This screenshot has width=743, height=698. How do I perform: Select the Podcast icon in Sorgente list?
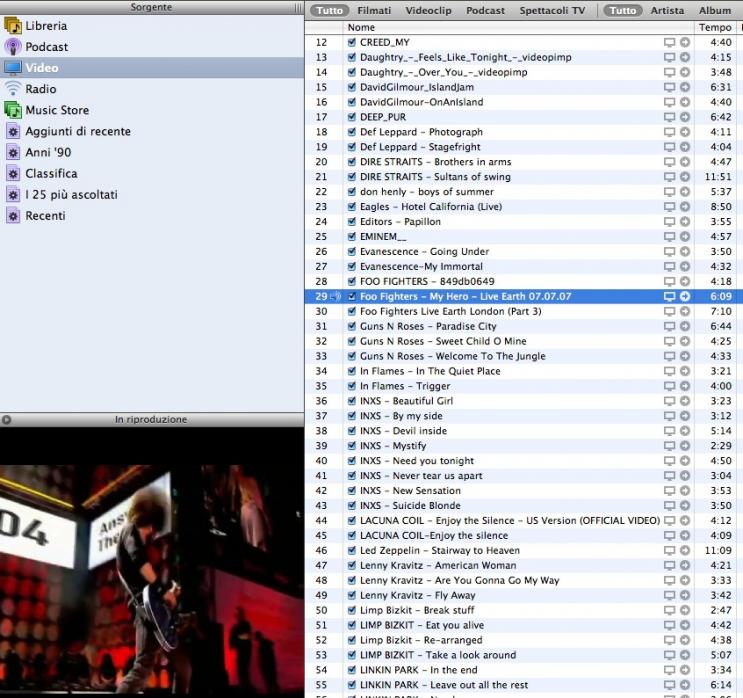(13, 46)
